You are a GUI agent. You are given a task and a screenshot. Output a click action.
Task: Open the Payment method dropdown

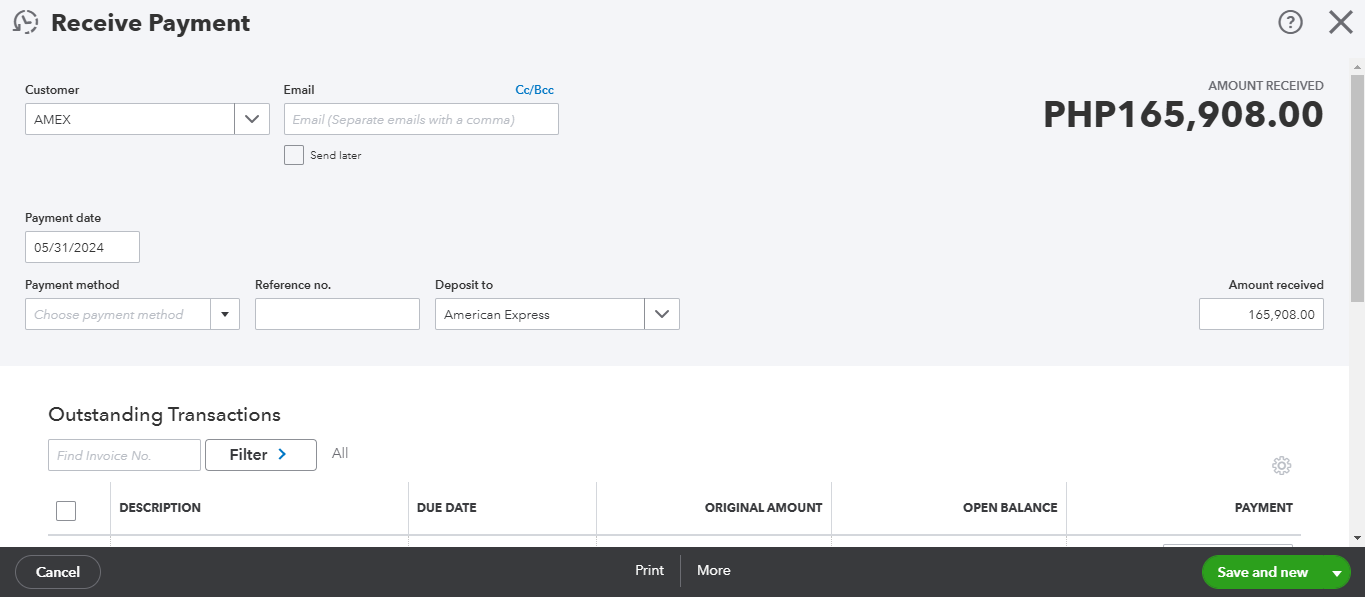(x=224, y=314)
